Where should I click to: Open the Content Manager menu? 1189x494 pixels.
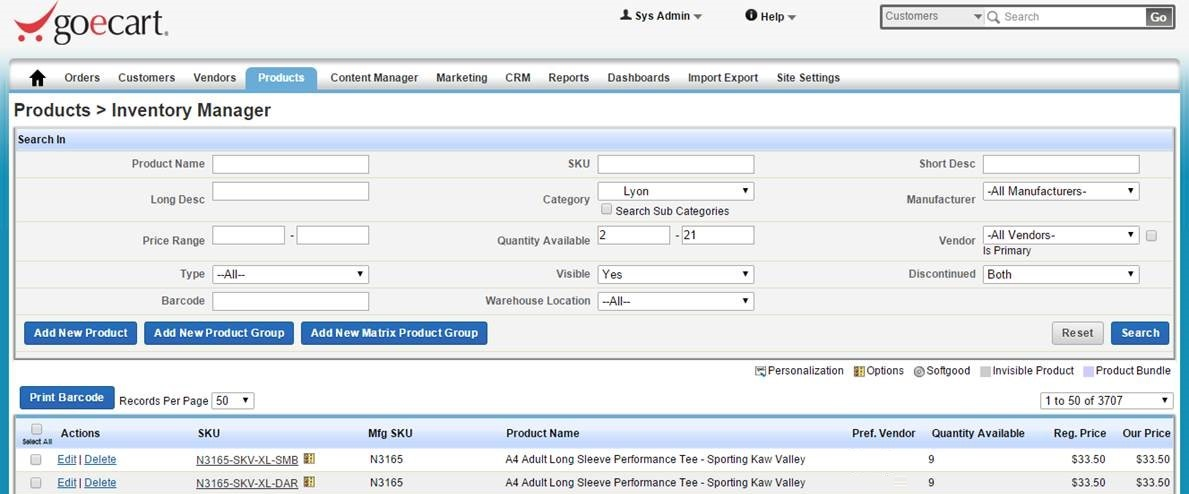(374, 78)
